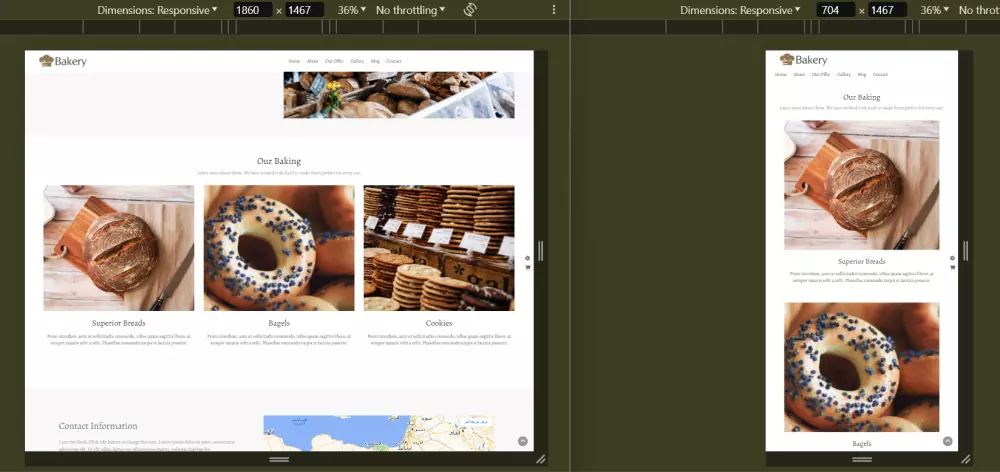Open the Contact nav link in the wide preview
Image resolution: width=1000 pixels, height=472 pixels.
394,61
